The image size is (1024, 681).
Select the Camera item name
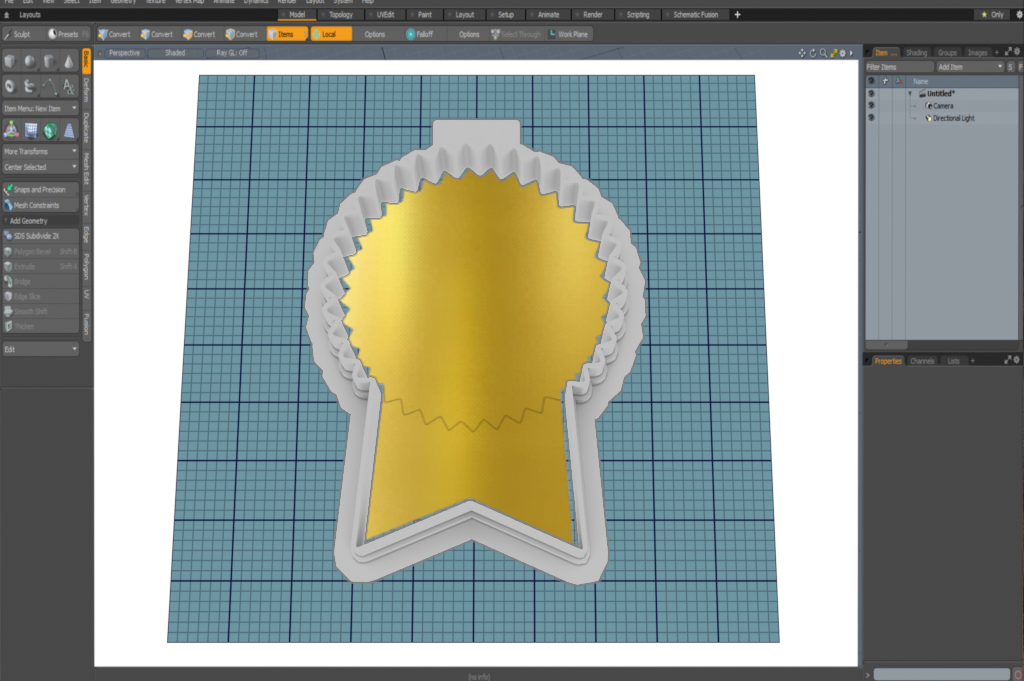pyautogui.click(x=943, y=106)
